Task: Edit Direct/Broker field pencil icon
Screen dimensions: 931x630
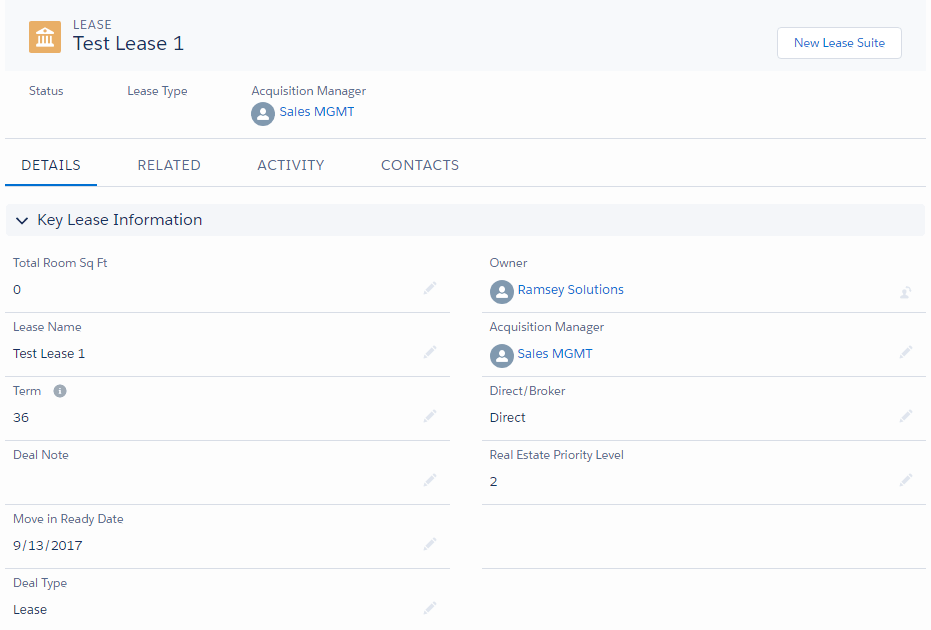Action: [x=905, y=416]
